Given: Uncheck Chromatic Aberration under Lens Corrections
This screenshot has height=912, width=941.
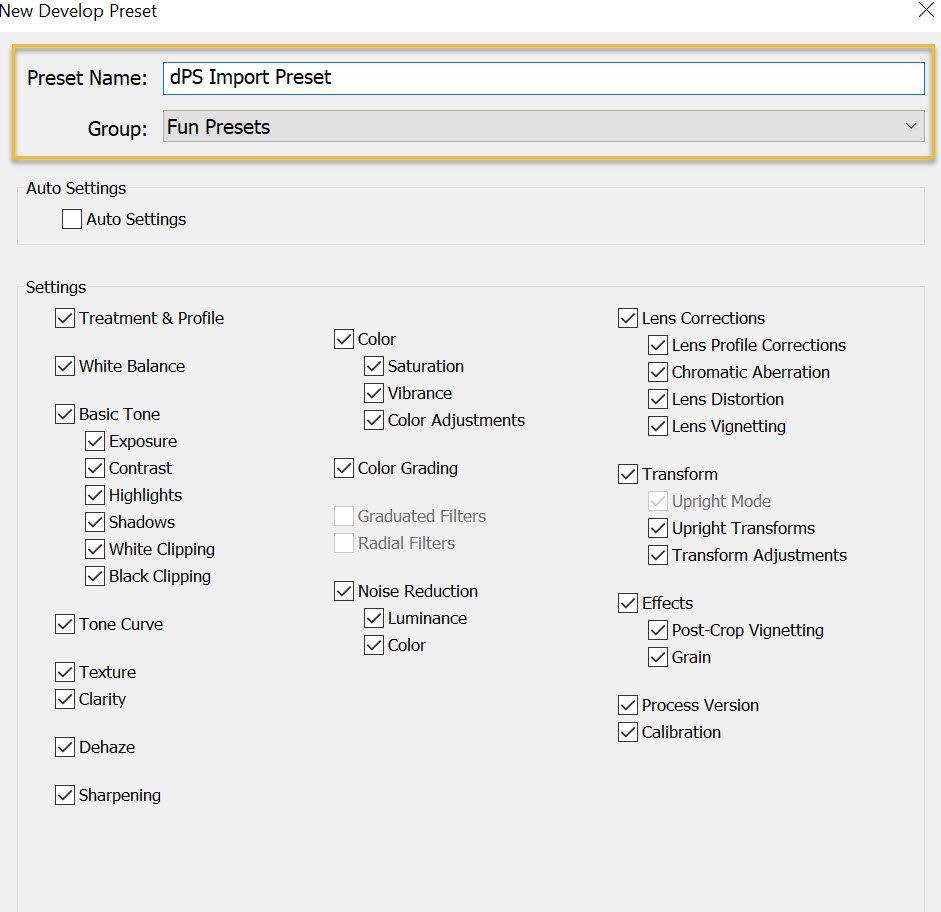Looking at the screenshot, I should point(658,372).
